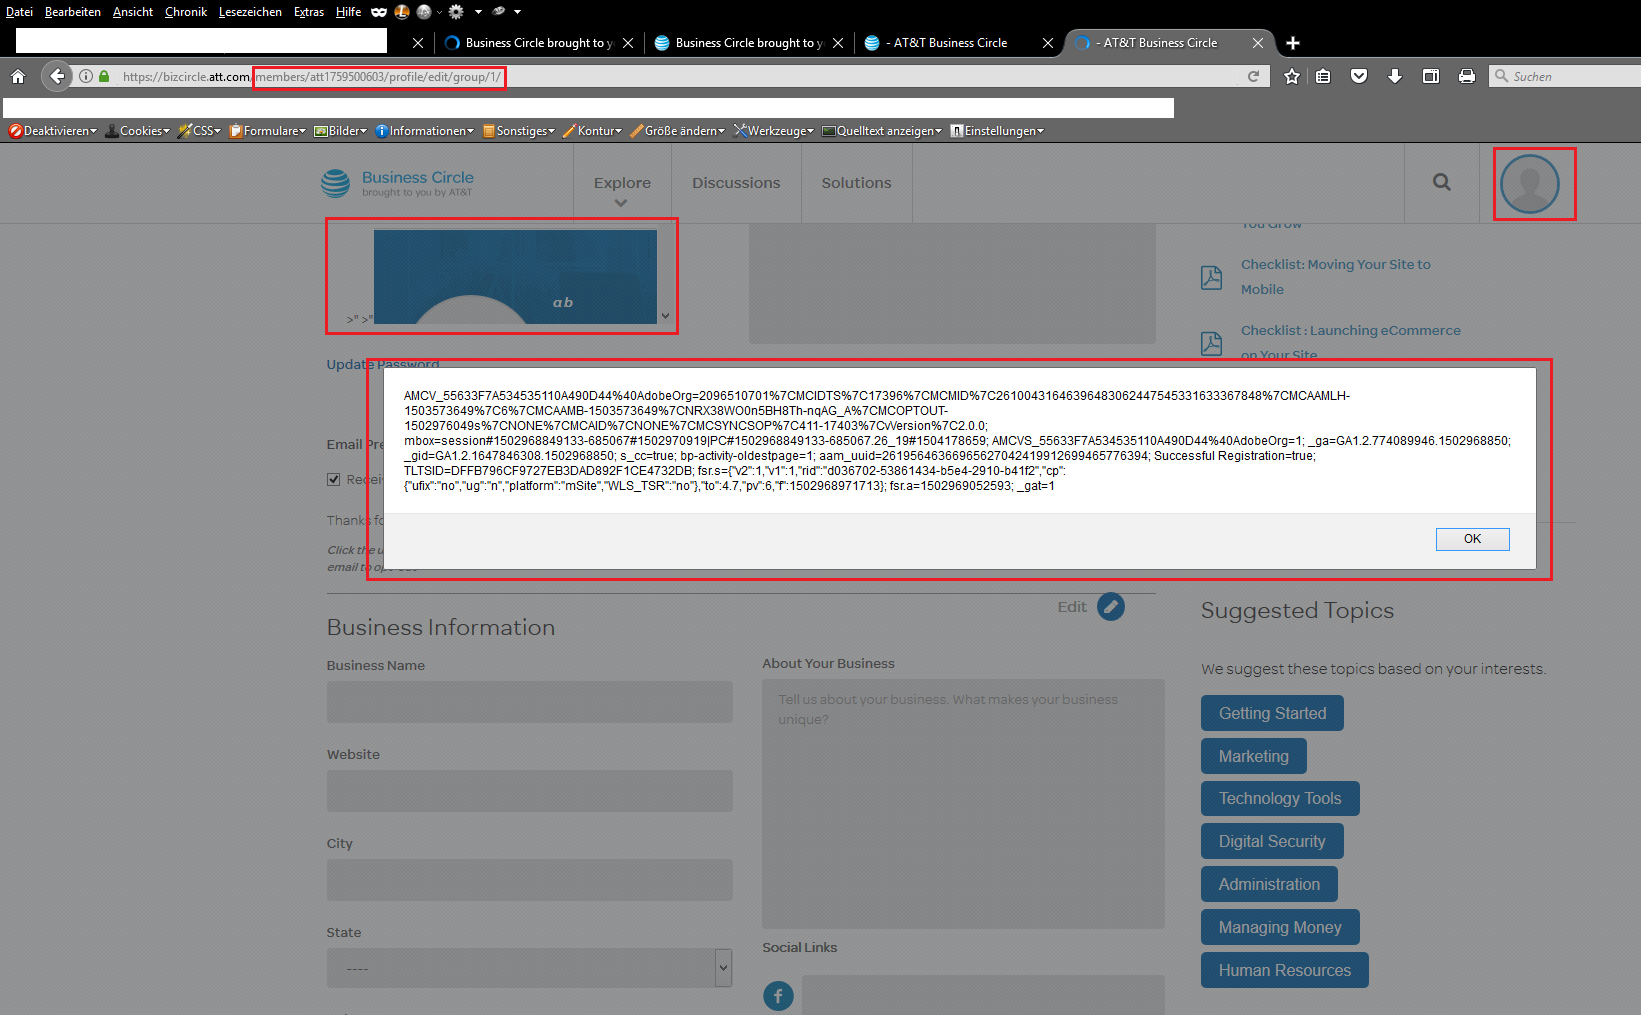Click OK in the cookie alert dialog

pos(1472,539)
